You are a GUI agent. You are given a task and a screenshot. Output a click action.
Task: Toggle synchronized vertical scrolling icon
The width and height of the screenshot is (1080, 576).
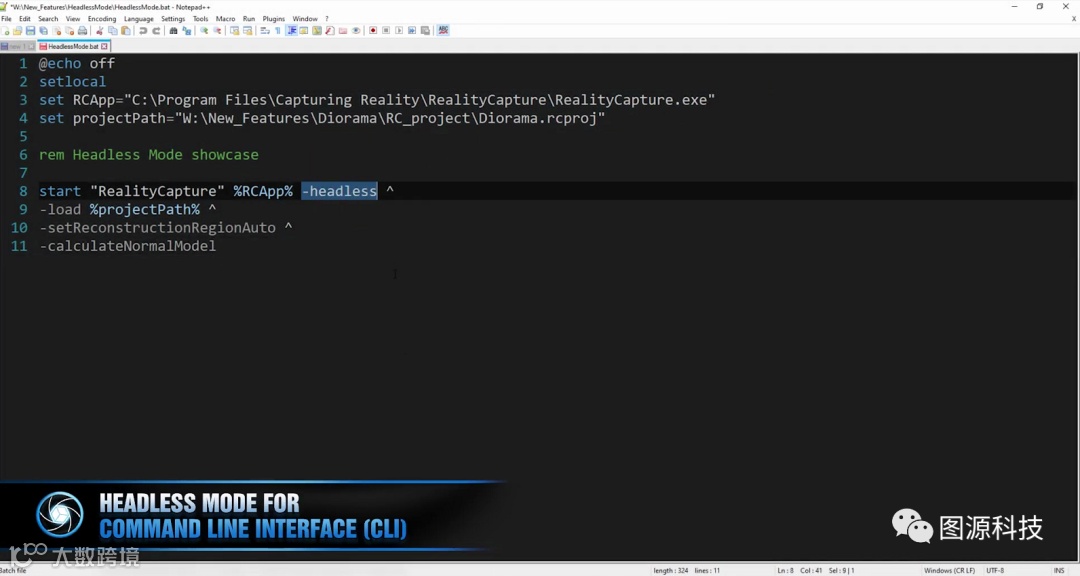pyautogui.click(x=234, y=30)
